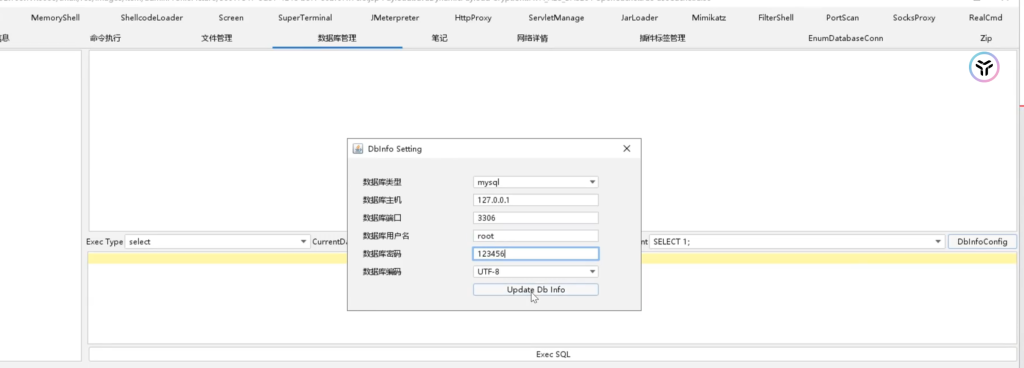Switch to FilterShell tab

(x=776, y=18)
